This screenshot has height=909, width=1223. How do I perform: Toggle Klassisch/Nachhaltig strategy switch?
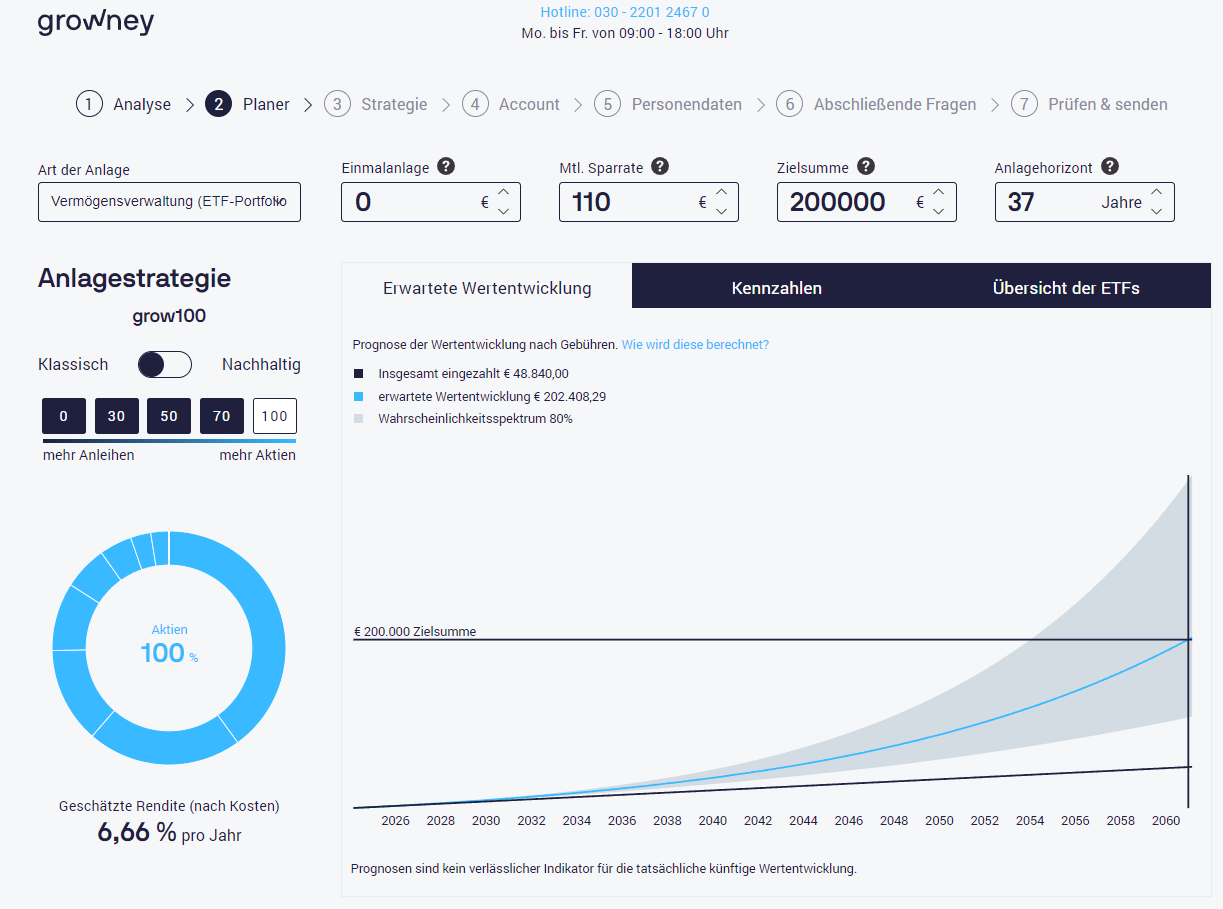point(165,365)
